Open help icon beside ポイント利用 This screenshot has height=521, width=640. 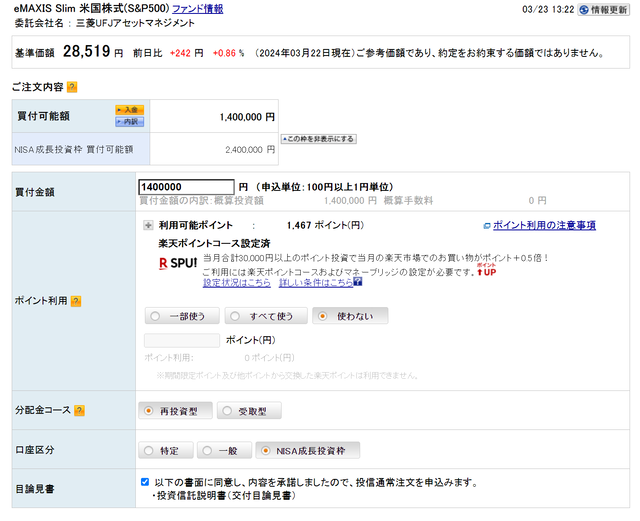[x=76, y=301]
